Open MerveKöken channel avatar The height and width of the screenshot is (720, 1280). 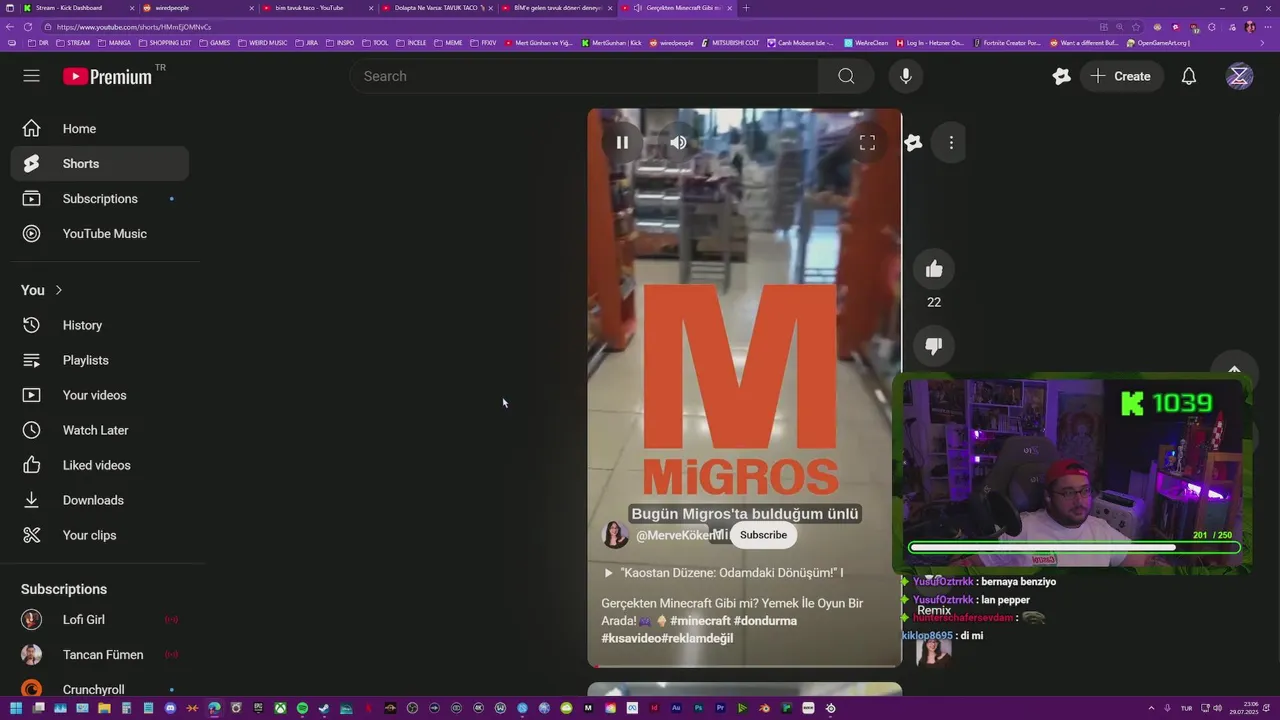point(615,535)
